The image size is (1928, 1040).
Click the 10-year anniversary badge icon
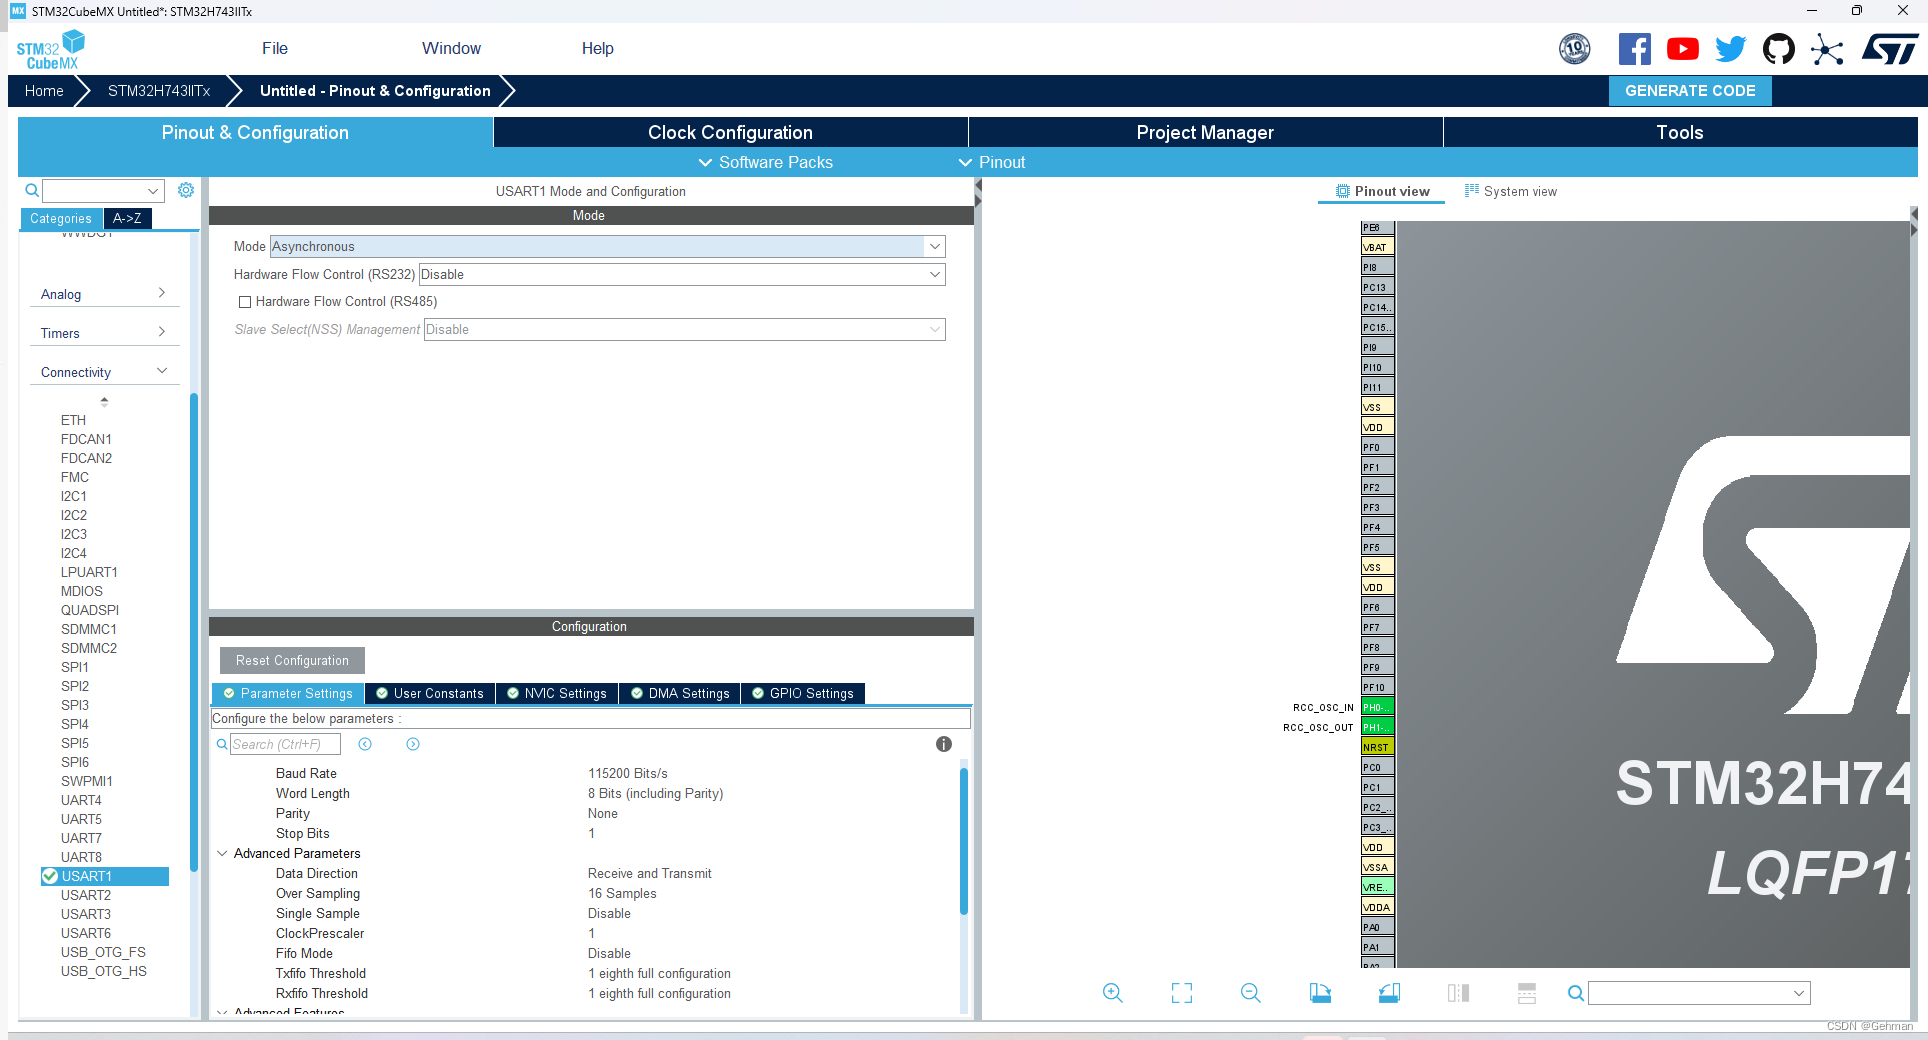(x=1575, y=49)
